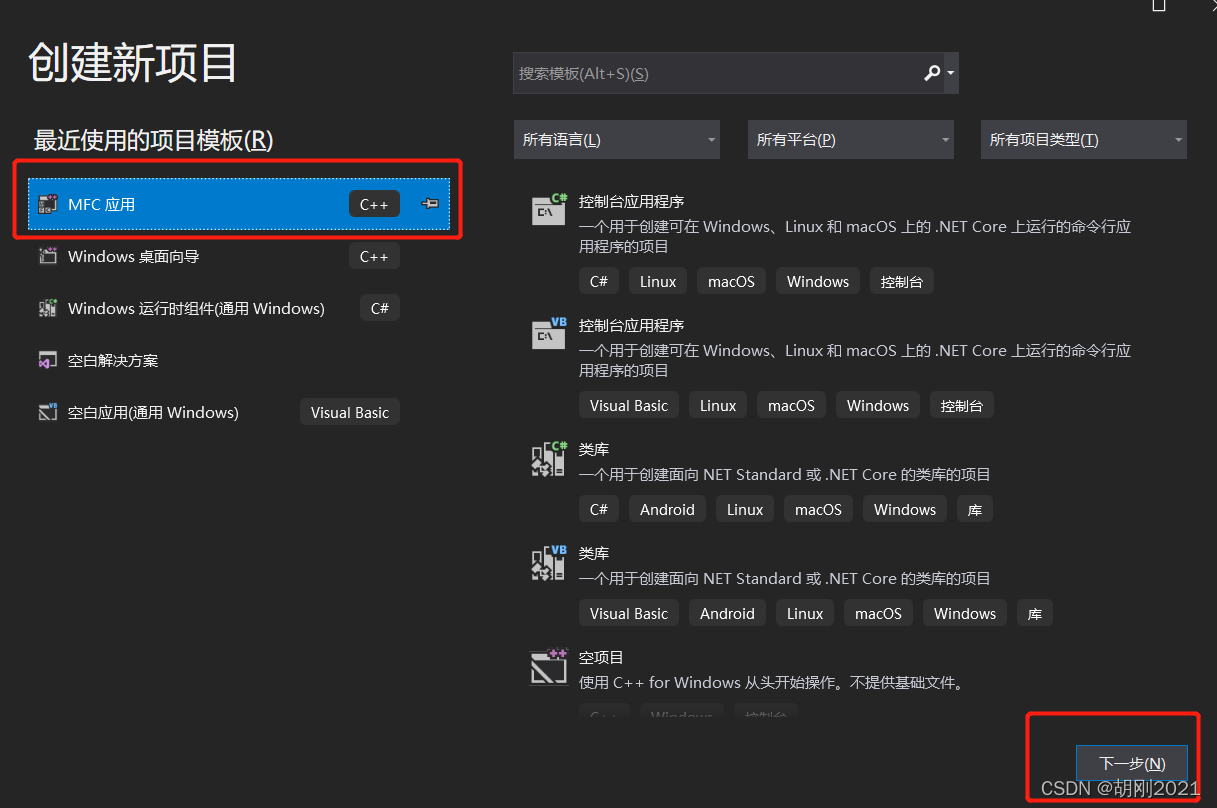Click C++ tag on MFC 应用 row

374,204
